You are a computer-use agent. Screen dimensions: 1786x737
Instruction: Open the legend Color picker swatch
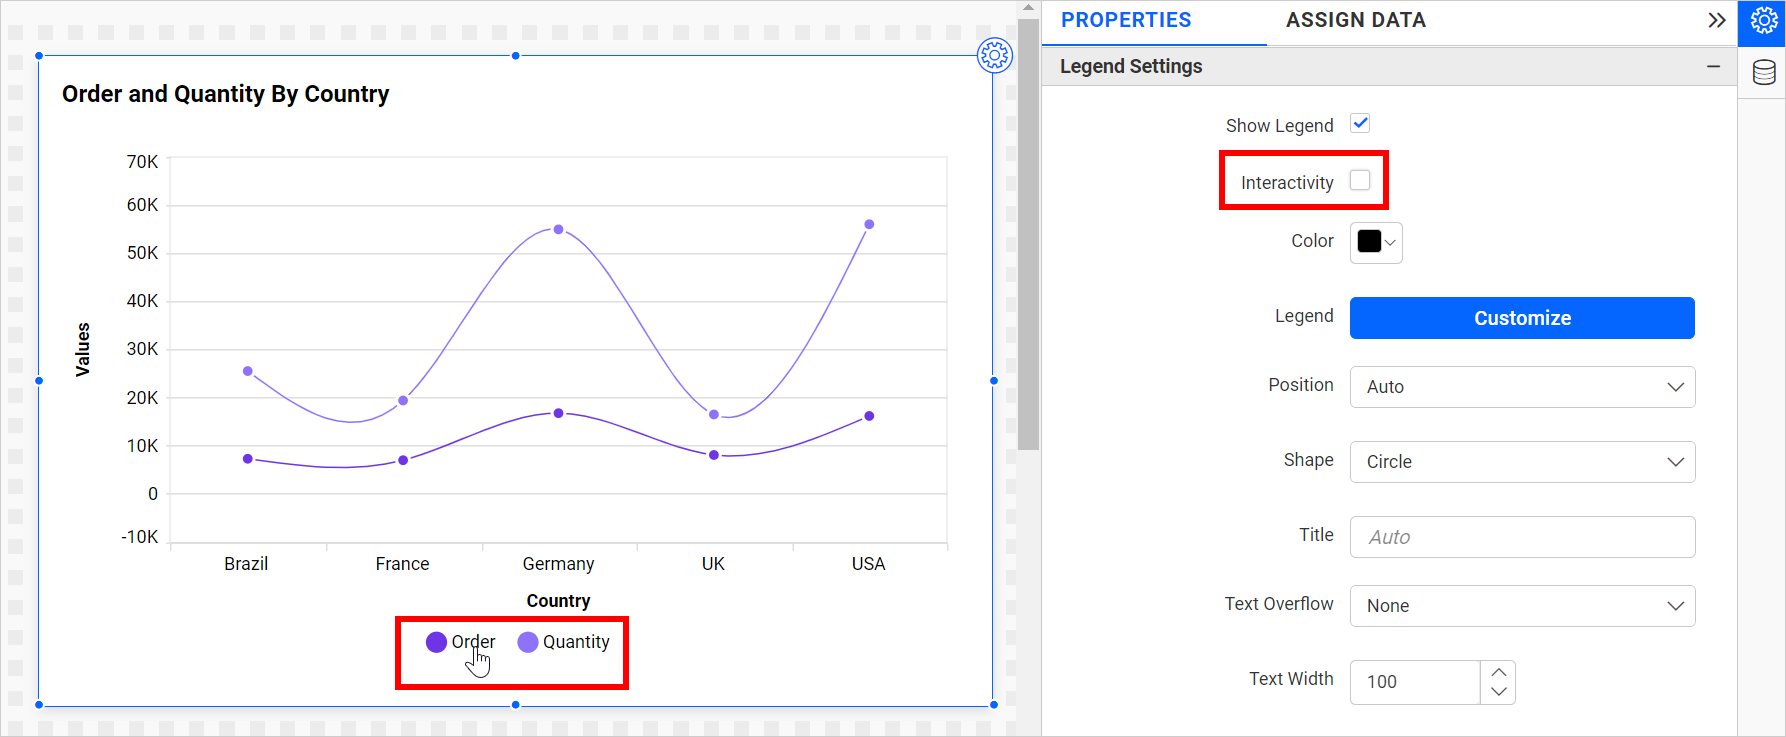pyautogui.click(x=1376, y=242)
